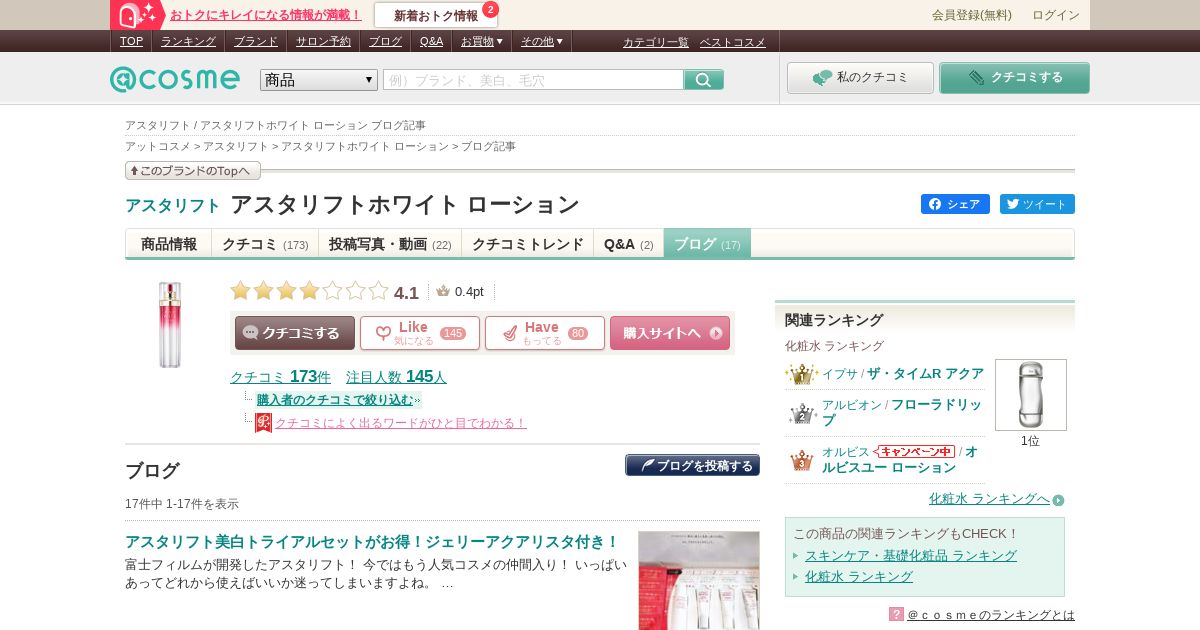Image resolution: width=1200 pixels, height=630 pixels.
Task: Click the question mark ranking help icon
Action: click(896, 614)
